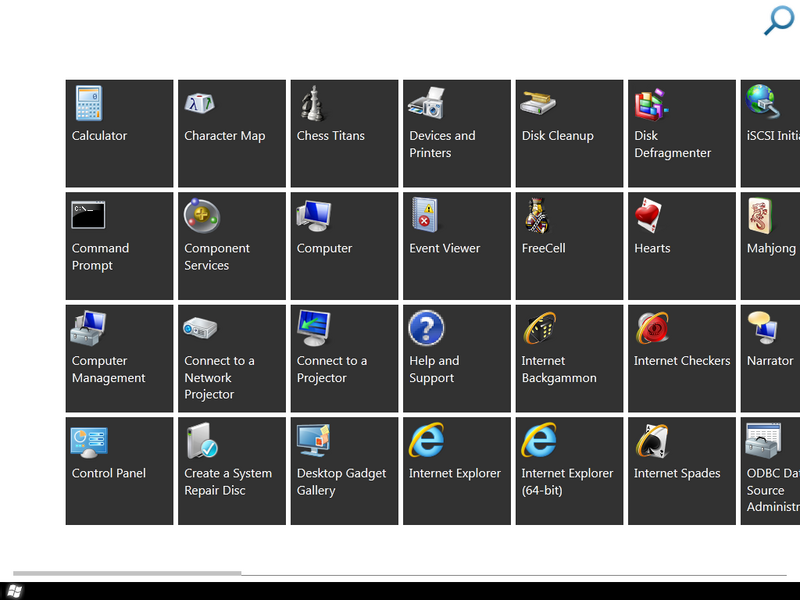Click the 'Disk Cleanup' label
This screenshot has height=600, width=800.
(558, 136)
